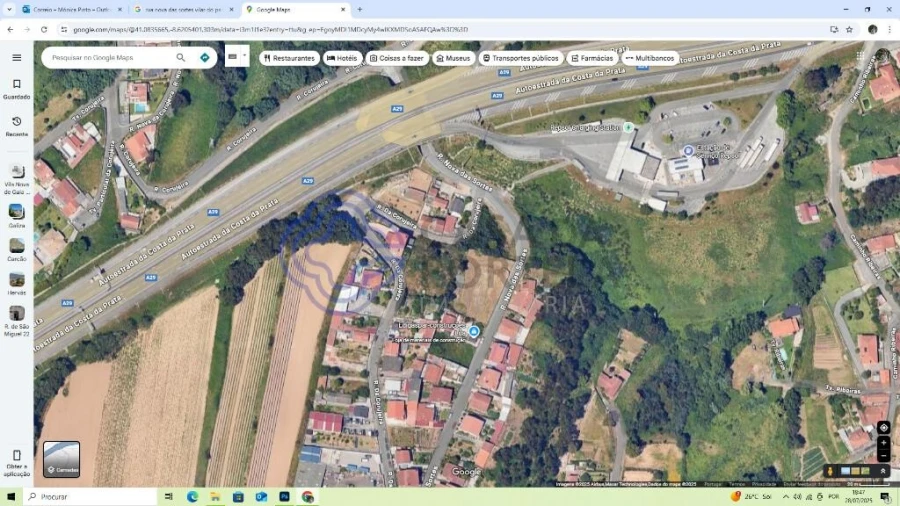Image resolution: width=900 pixels, height=506 pixels.
Task: Filter by Restaurantes chip
Action: (289, 58)
